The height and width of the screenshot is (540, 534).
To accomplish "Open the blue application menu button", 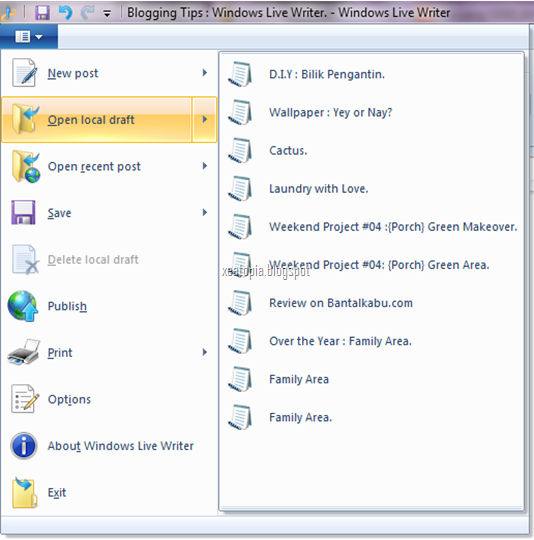I will (29, 37).
